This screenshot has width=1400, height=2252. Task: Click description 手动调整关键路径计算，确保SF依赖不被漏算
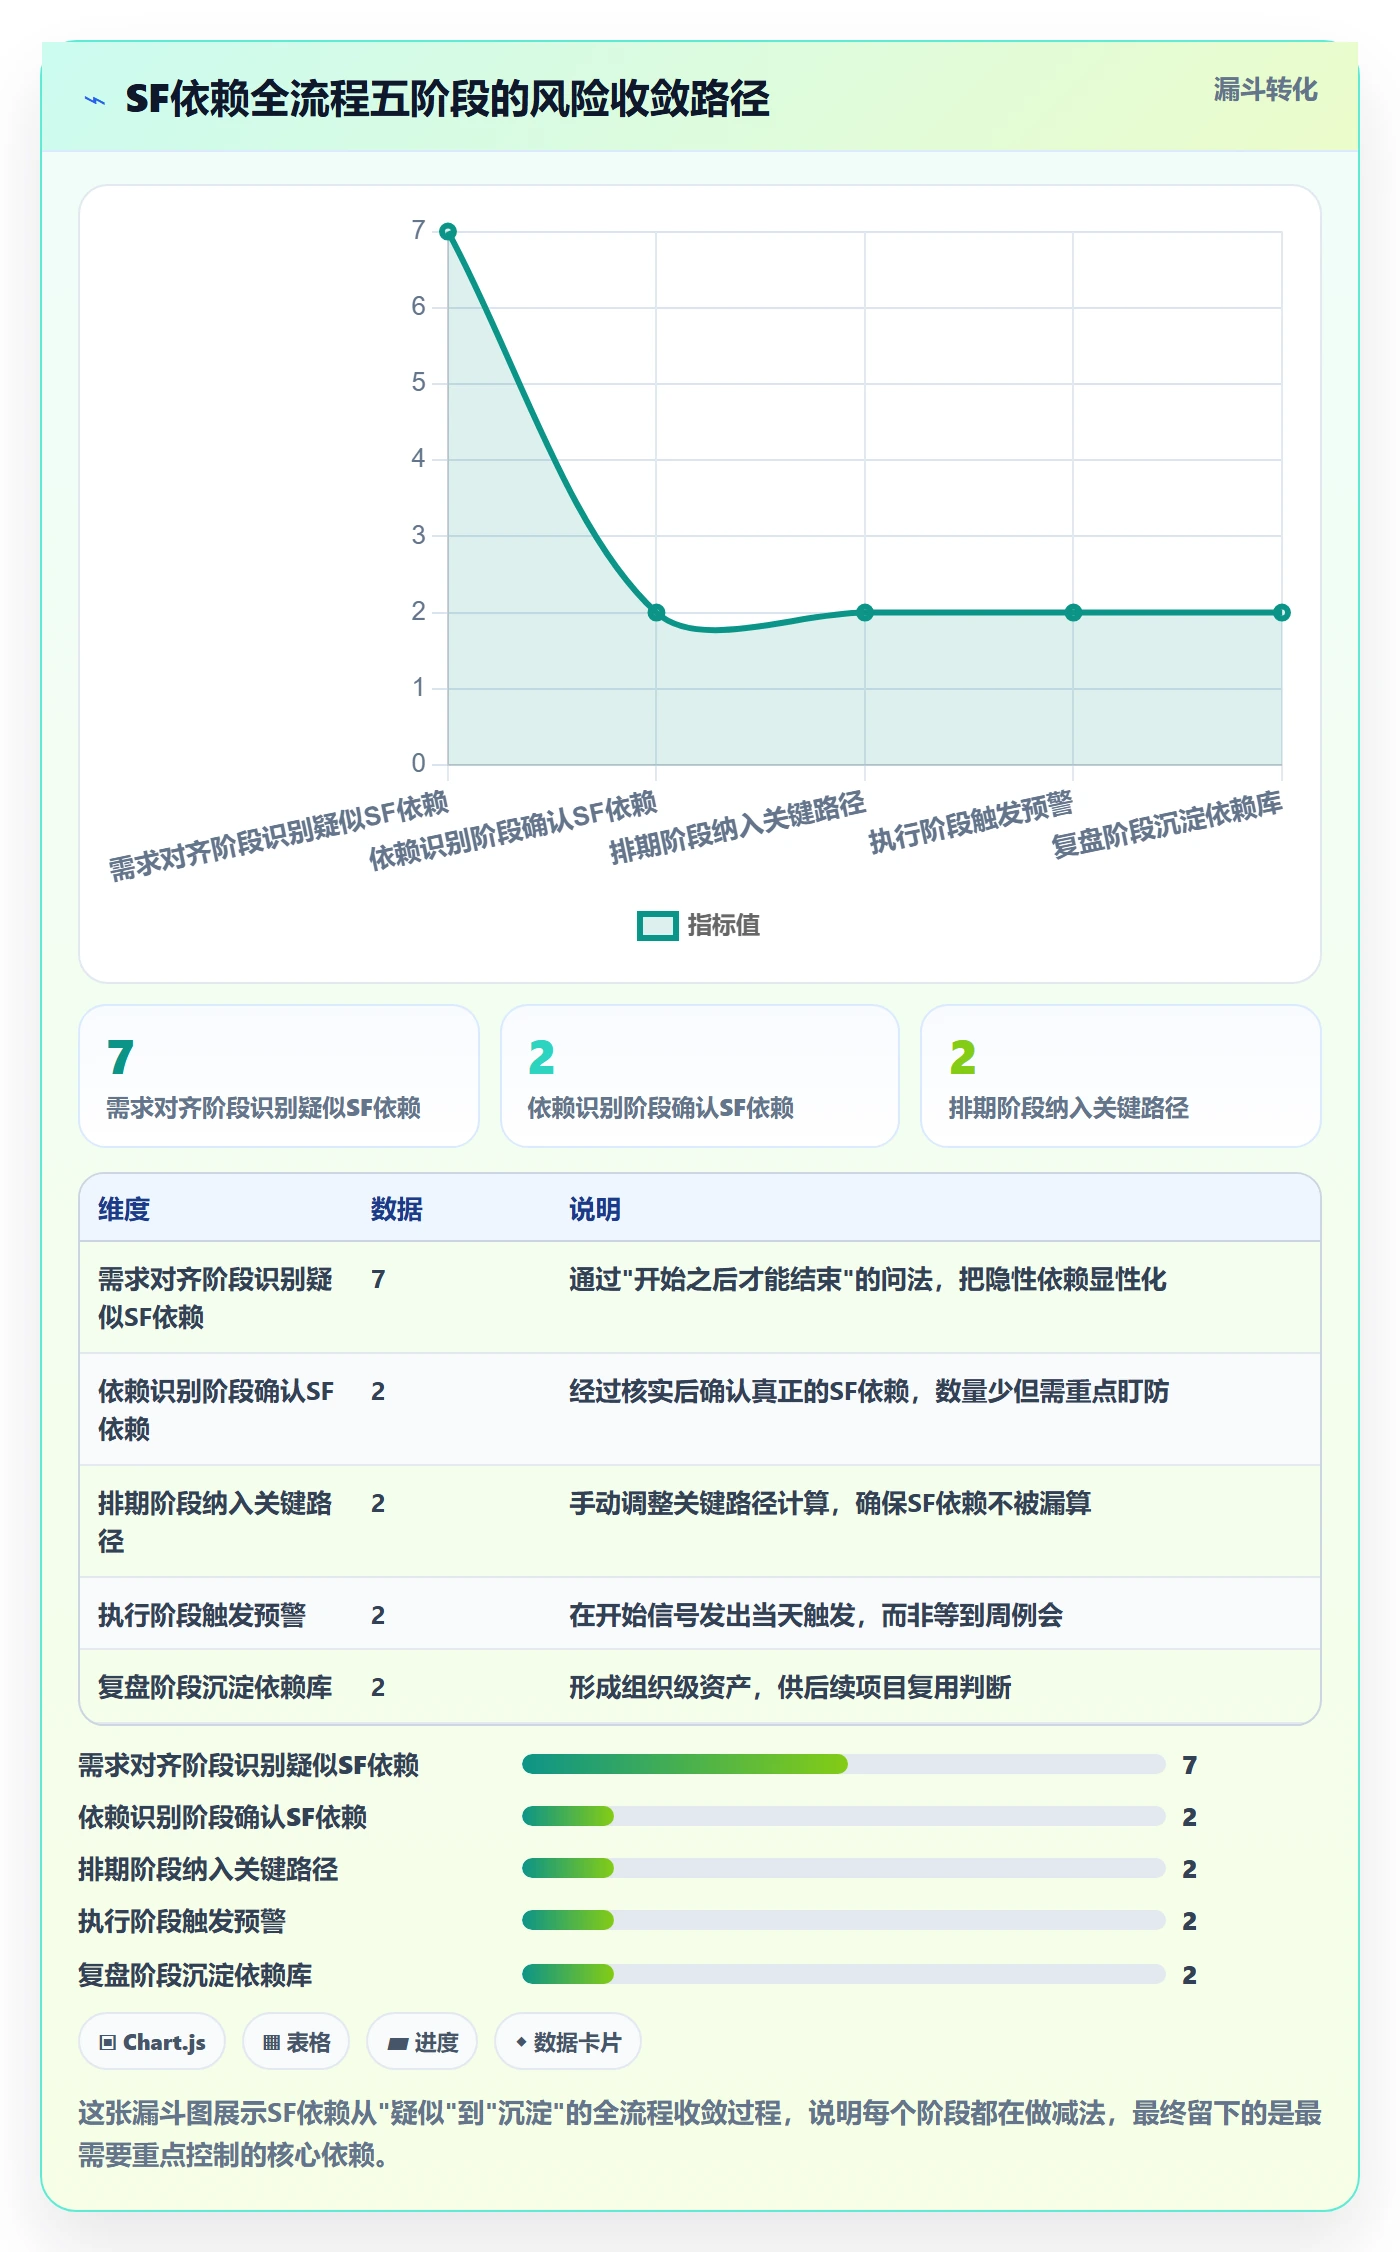click(x=830, y=1503)
